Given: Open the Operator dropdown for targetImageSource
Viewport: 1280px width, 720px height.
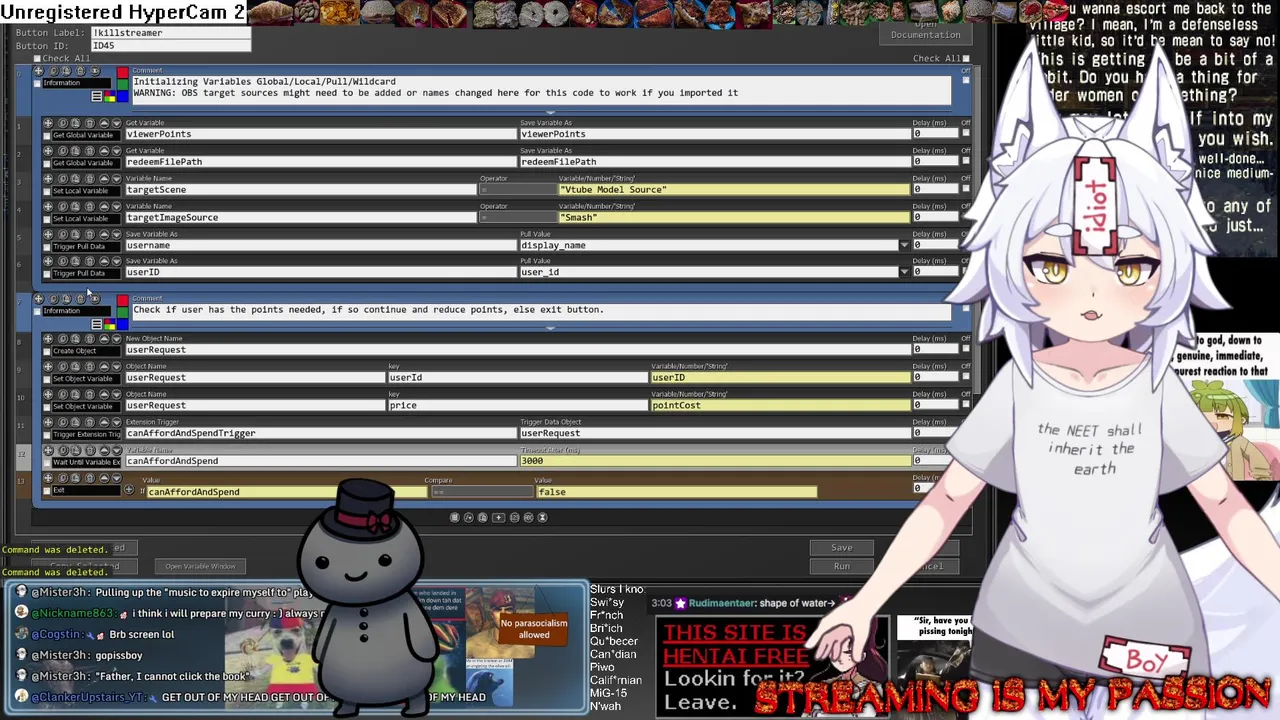Looking at the screenshot, I should click(x=517, y=217).
